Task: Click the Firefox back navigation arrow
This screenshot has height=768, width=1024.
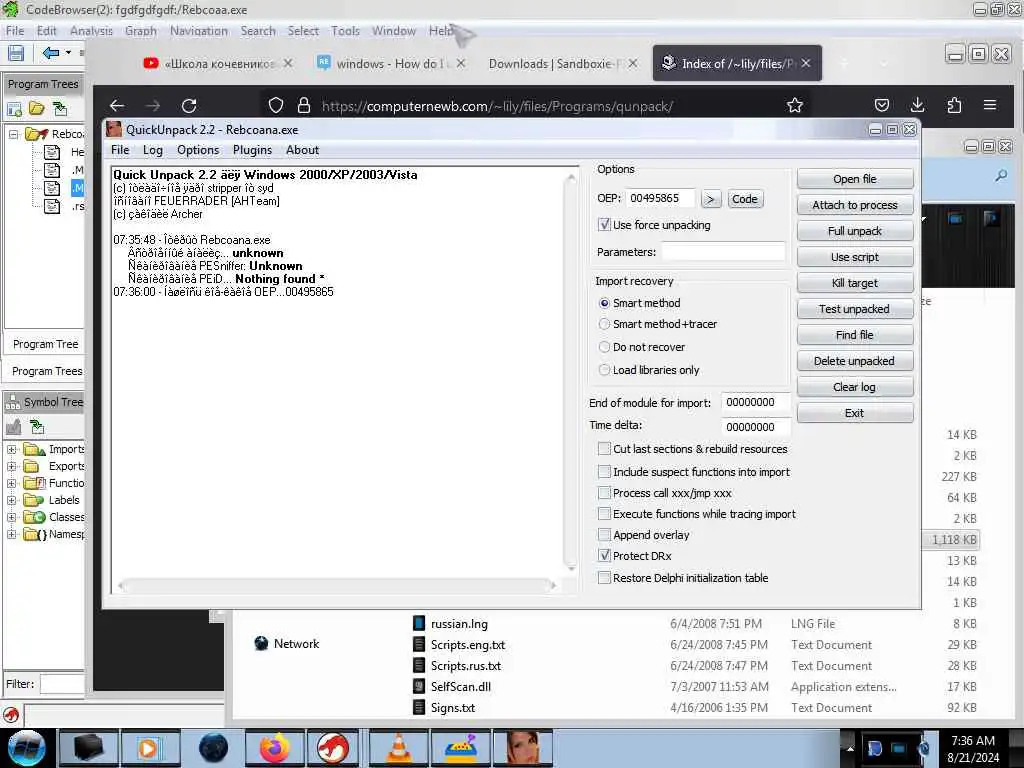Action: (x=117, y=105)
